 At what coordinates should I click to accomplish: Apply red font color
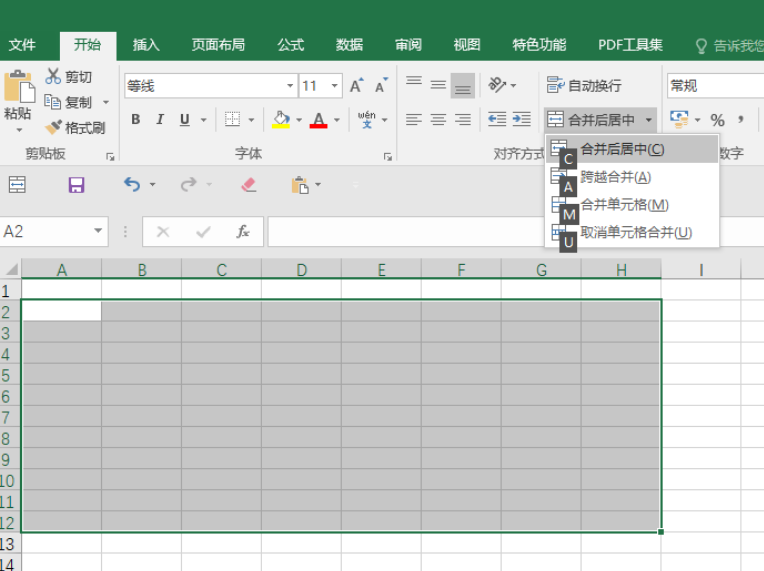(319, 119)
